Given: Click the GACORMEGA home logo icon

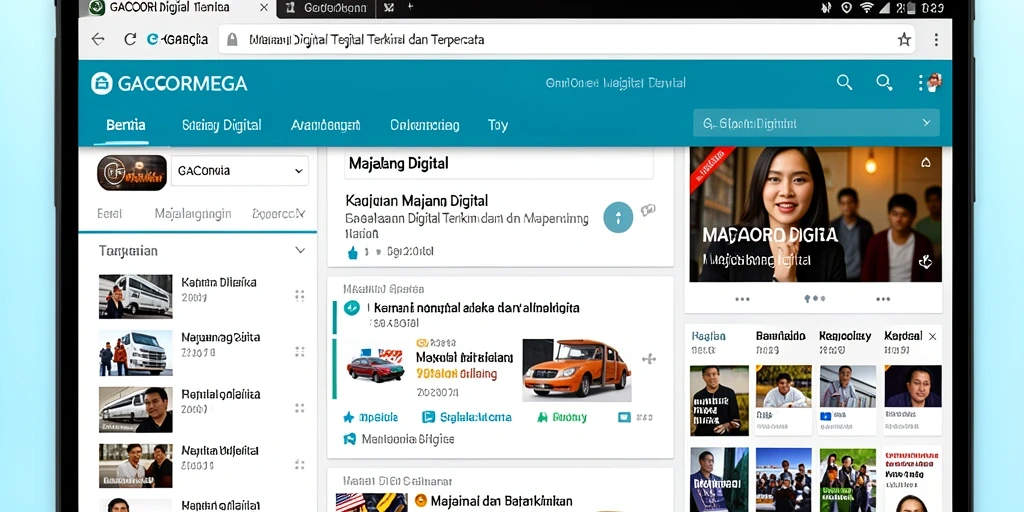Looking at the screenshot, I should (102, 84).
